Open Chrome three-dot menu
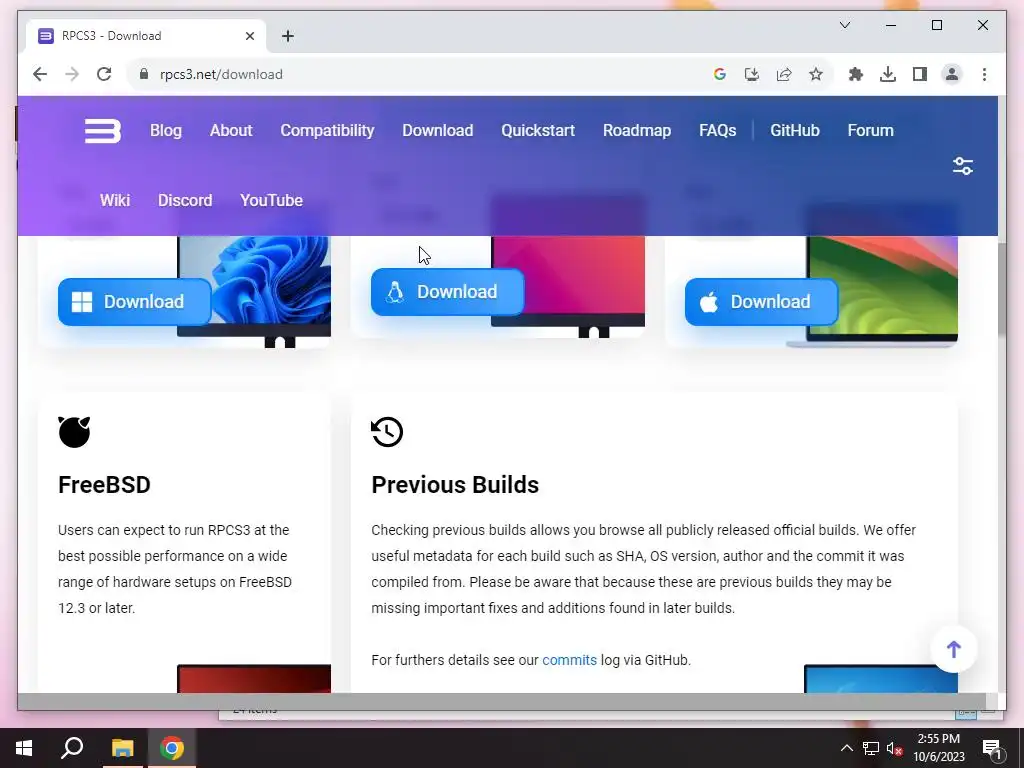 tap(984, 74)
